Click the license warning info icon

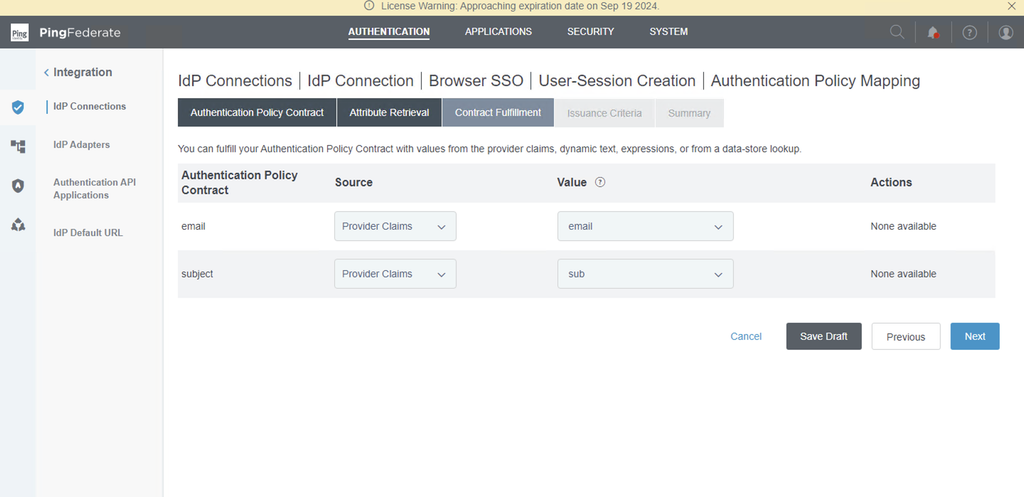[369, 6]
